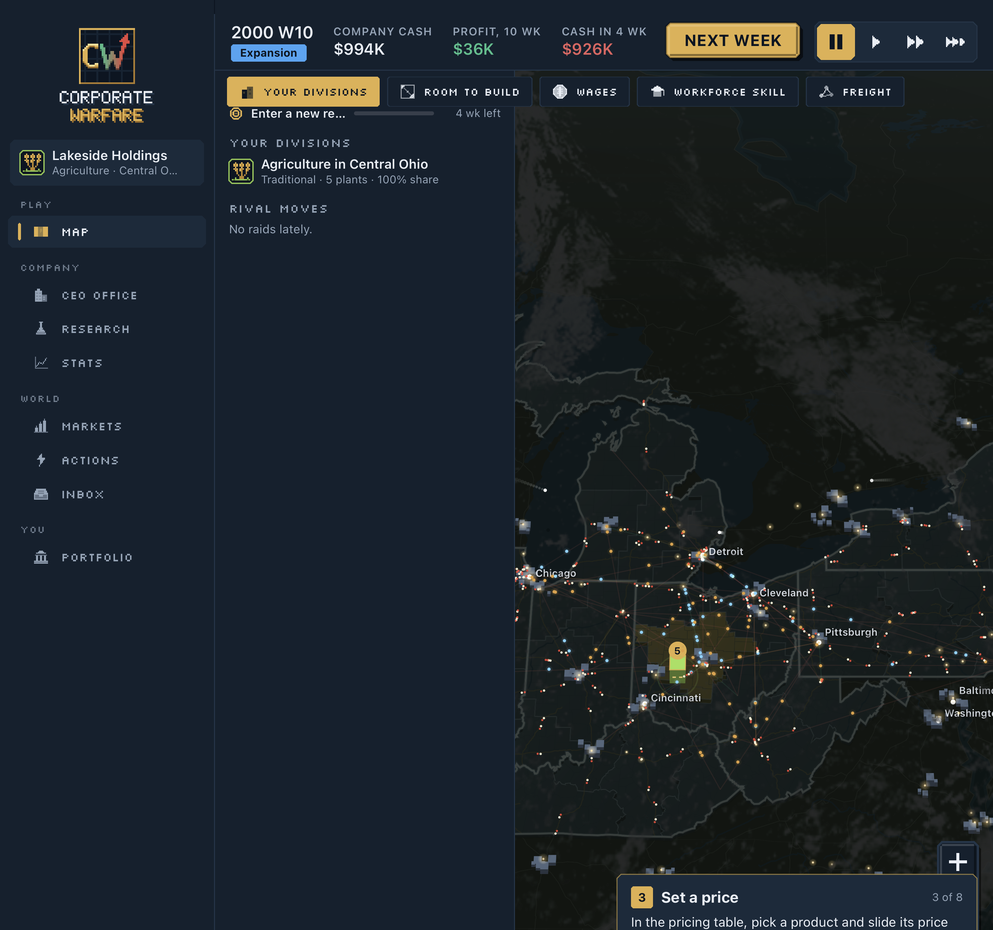Click the Your Divisions tab icon
The width and height of the screenshot is (993, 930).
click(248, 92)
